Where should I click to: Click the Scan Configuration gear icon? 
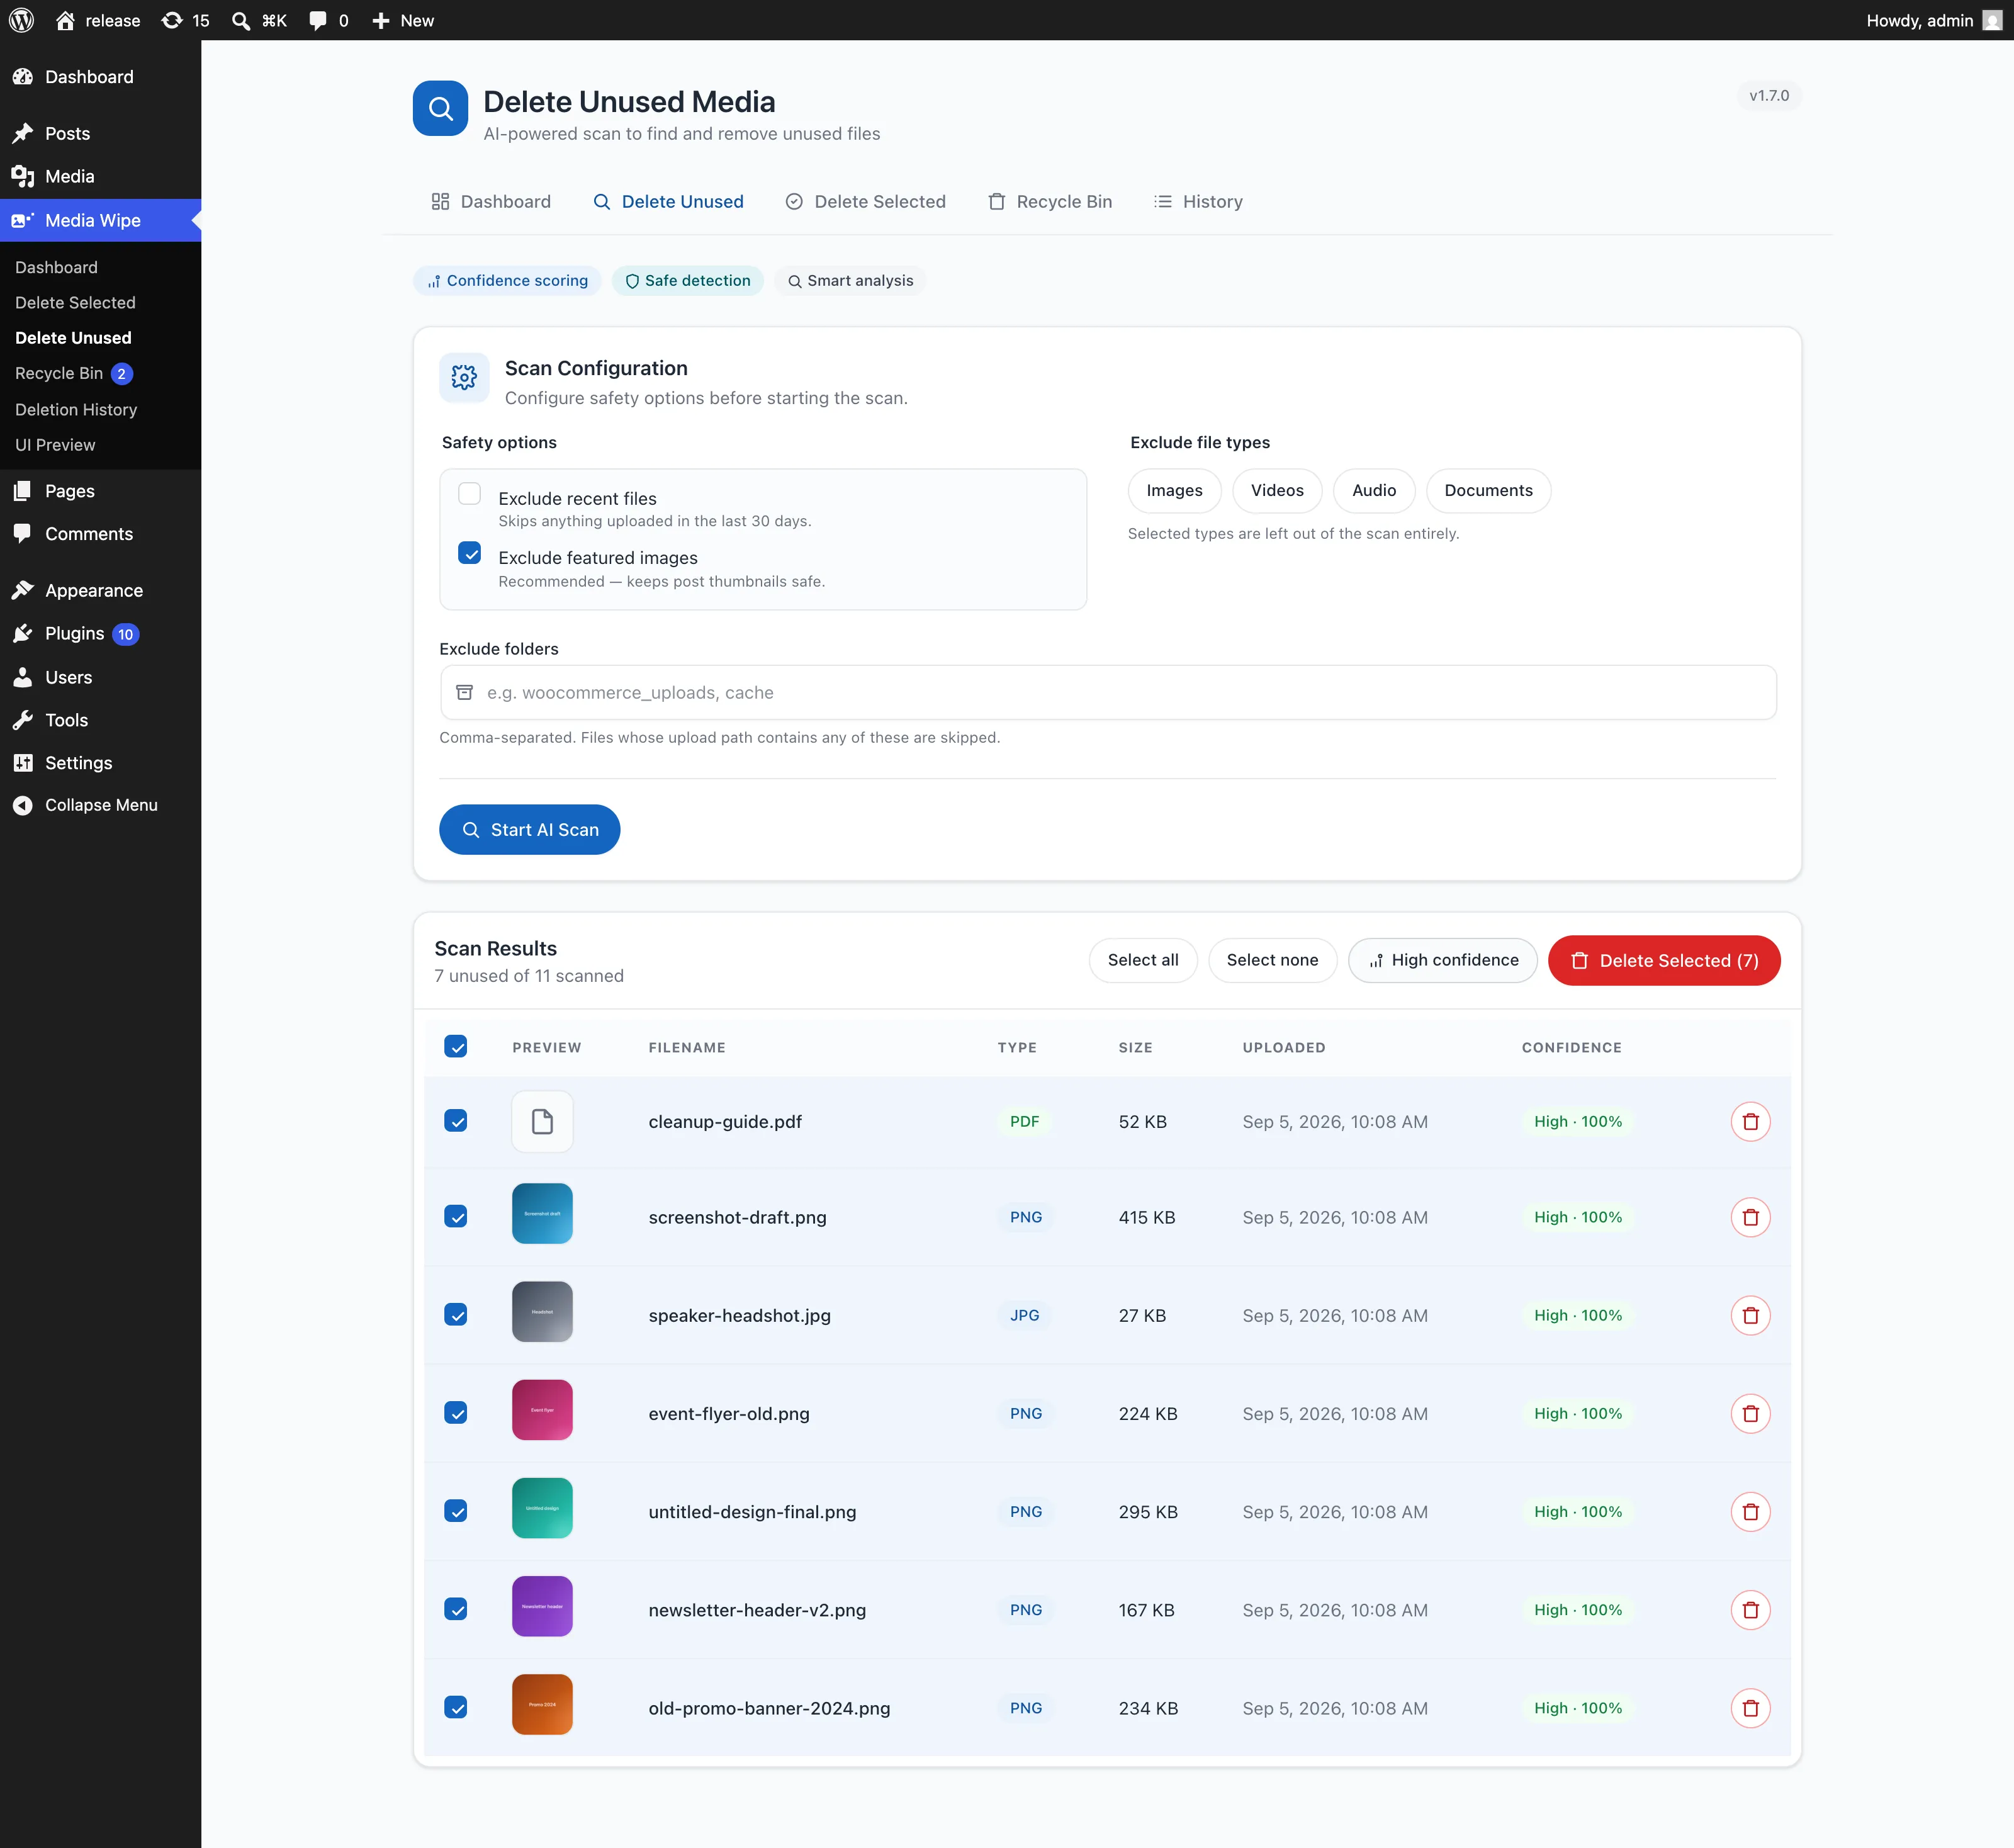tap(464, 377)
